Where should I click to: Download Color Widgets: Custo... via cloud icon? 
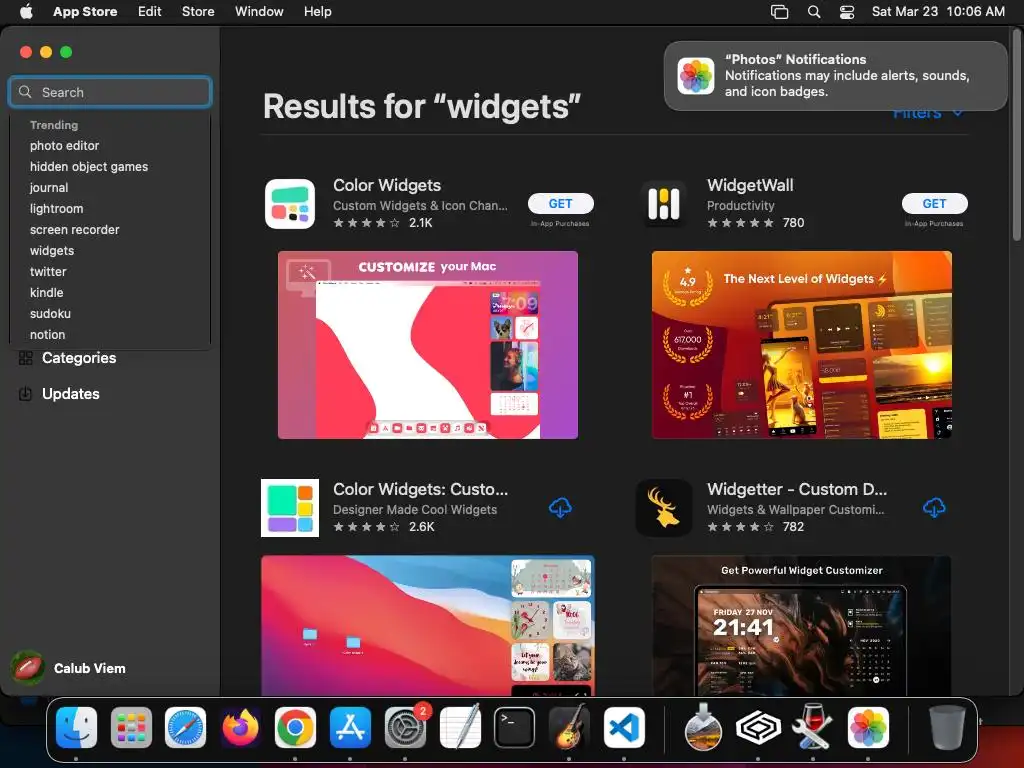tap(560, 507)
